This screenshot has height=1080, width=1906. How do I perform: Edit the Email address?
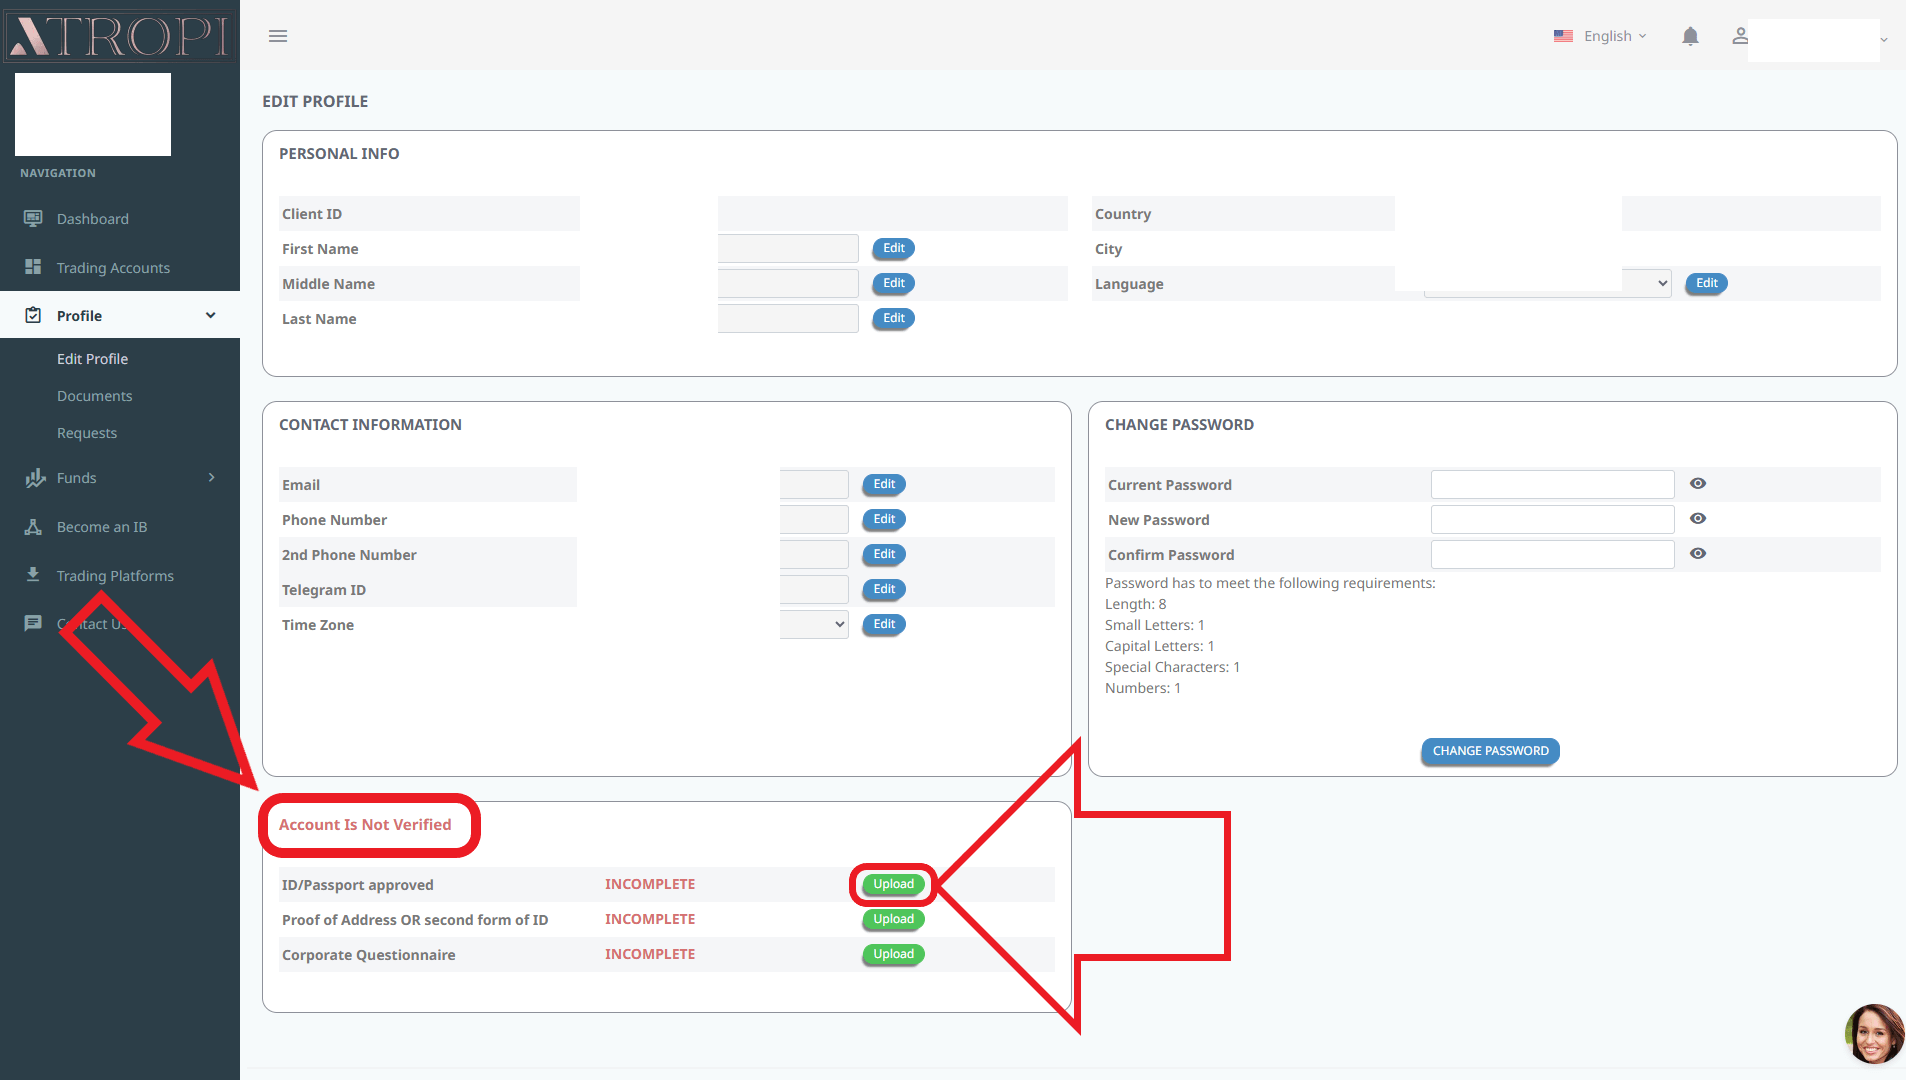[x=884, y=484]
